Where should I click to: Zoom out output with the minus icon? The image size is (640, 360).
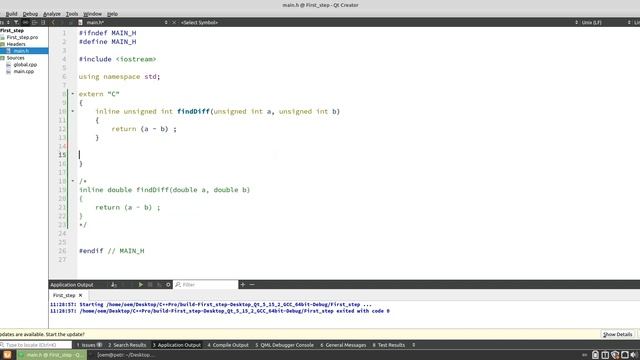(x=252, y=284)
